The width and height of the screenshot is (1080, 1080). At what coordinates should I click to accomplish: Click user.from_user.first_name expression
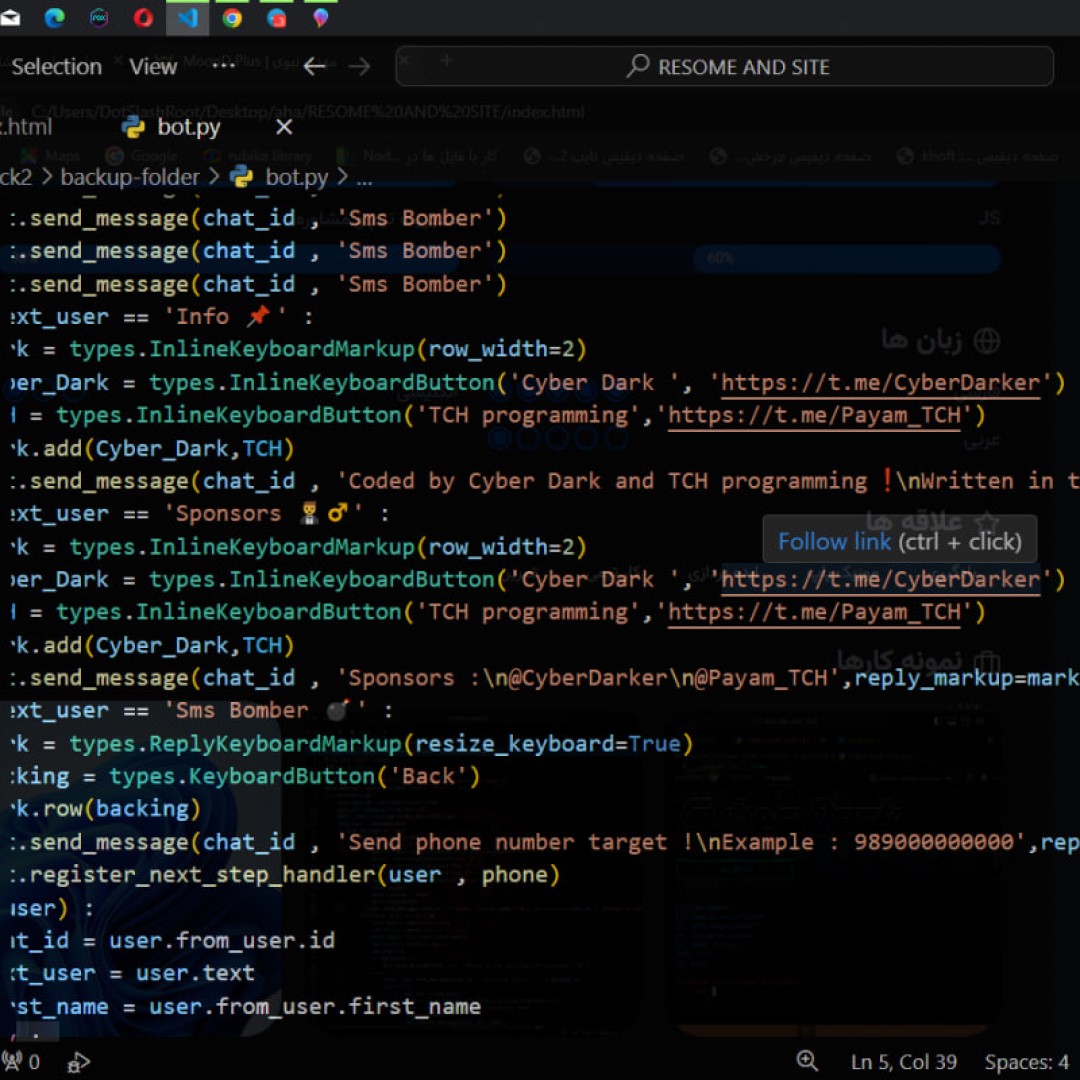click(315, 1006)
